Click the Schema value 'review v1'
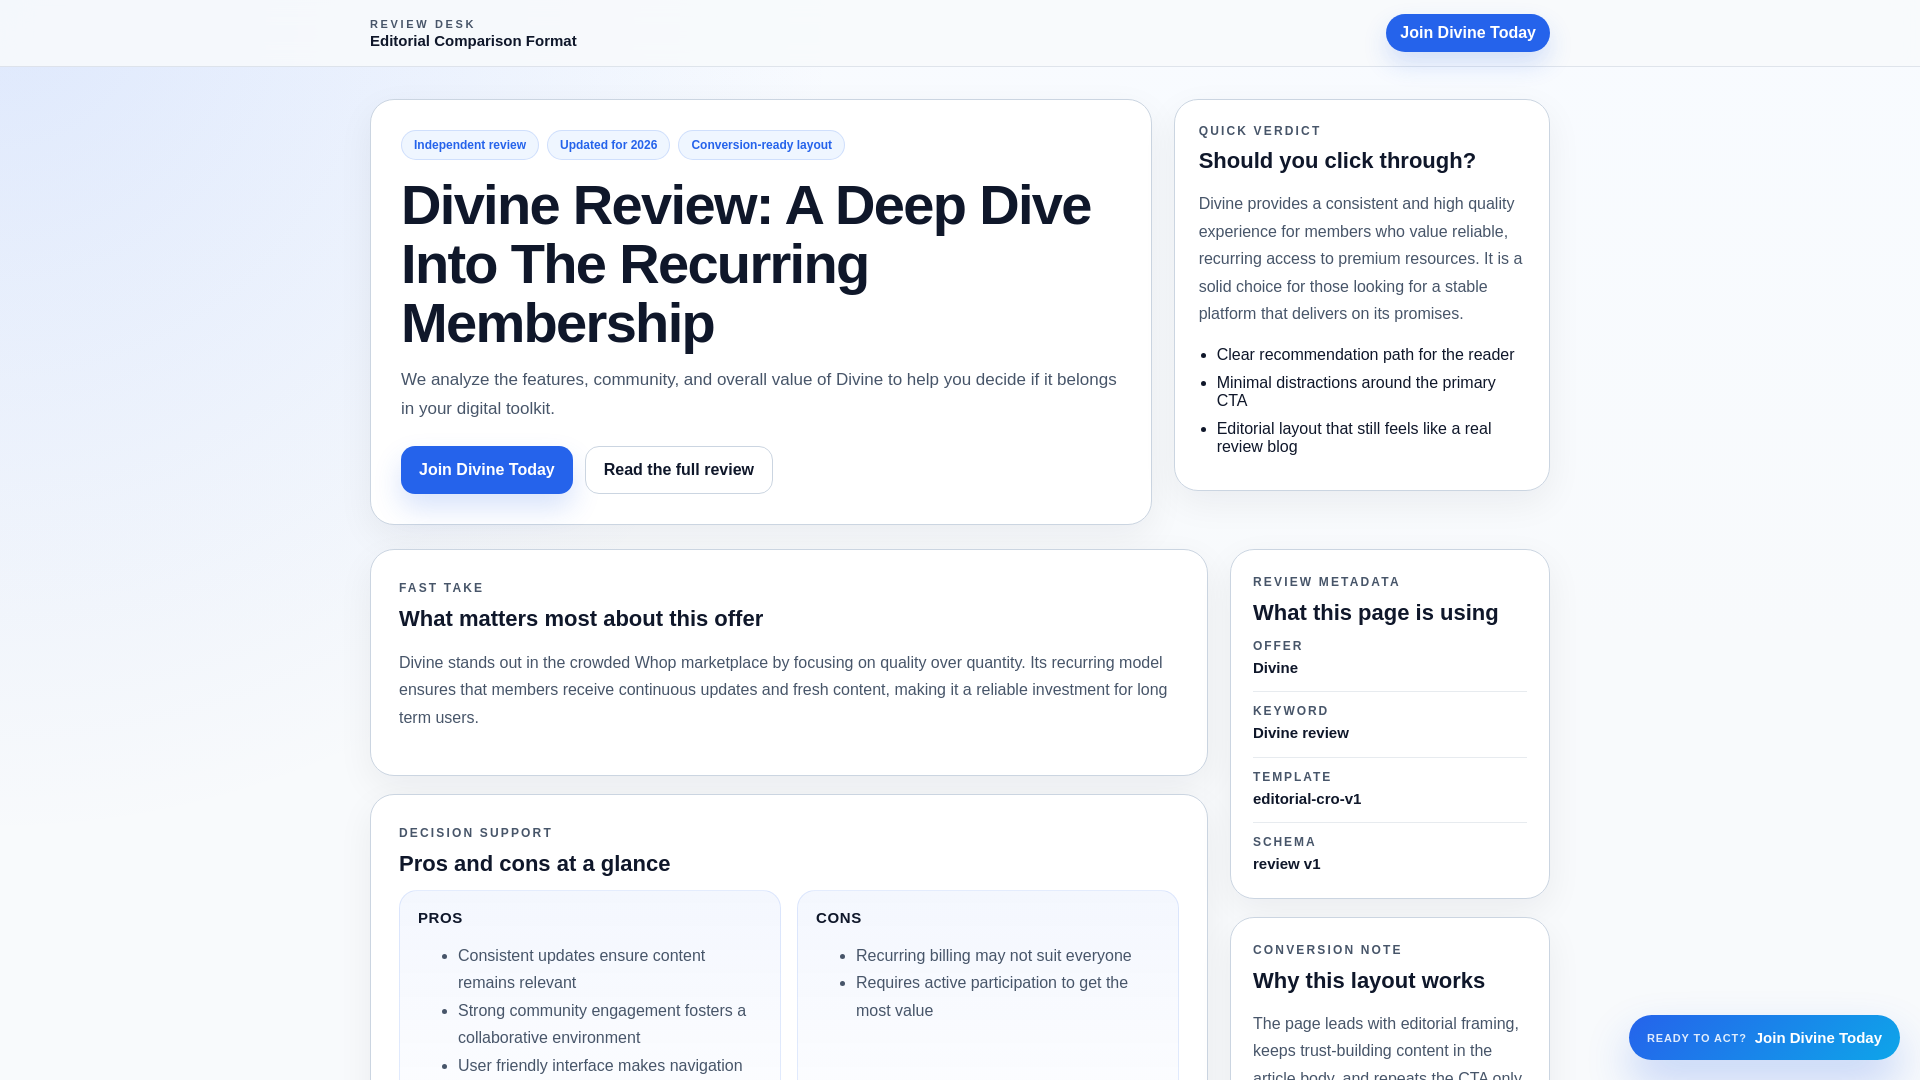 point(1286,864)
